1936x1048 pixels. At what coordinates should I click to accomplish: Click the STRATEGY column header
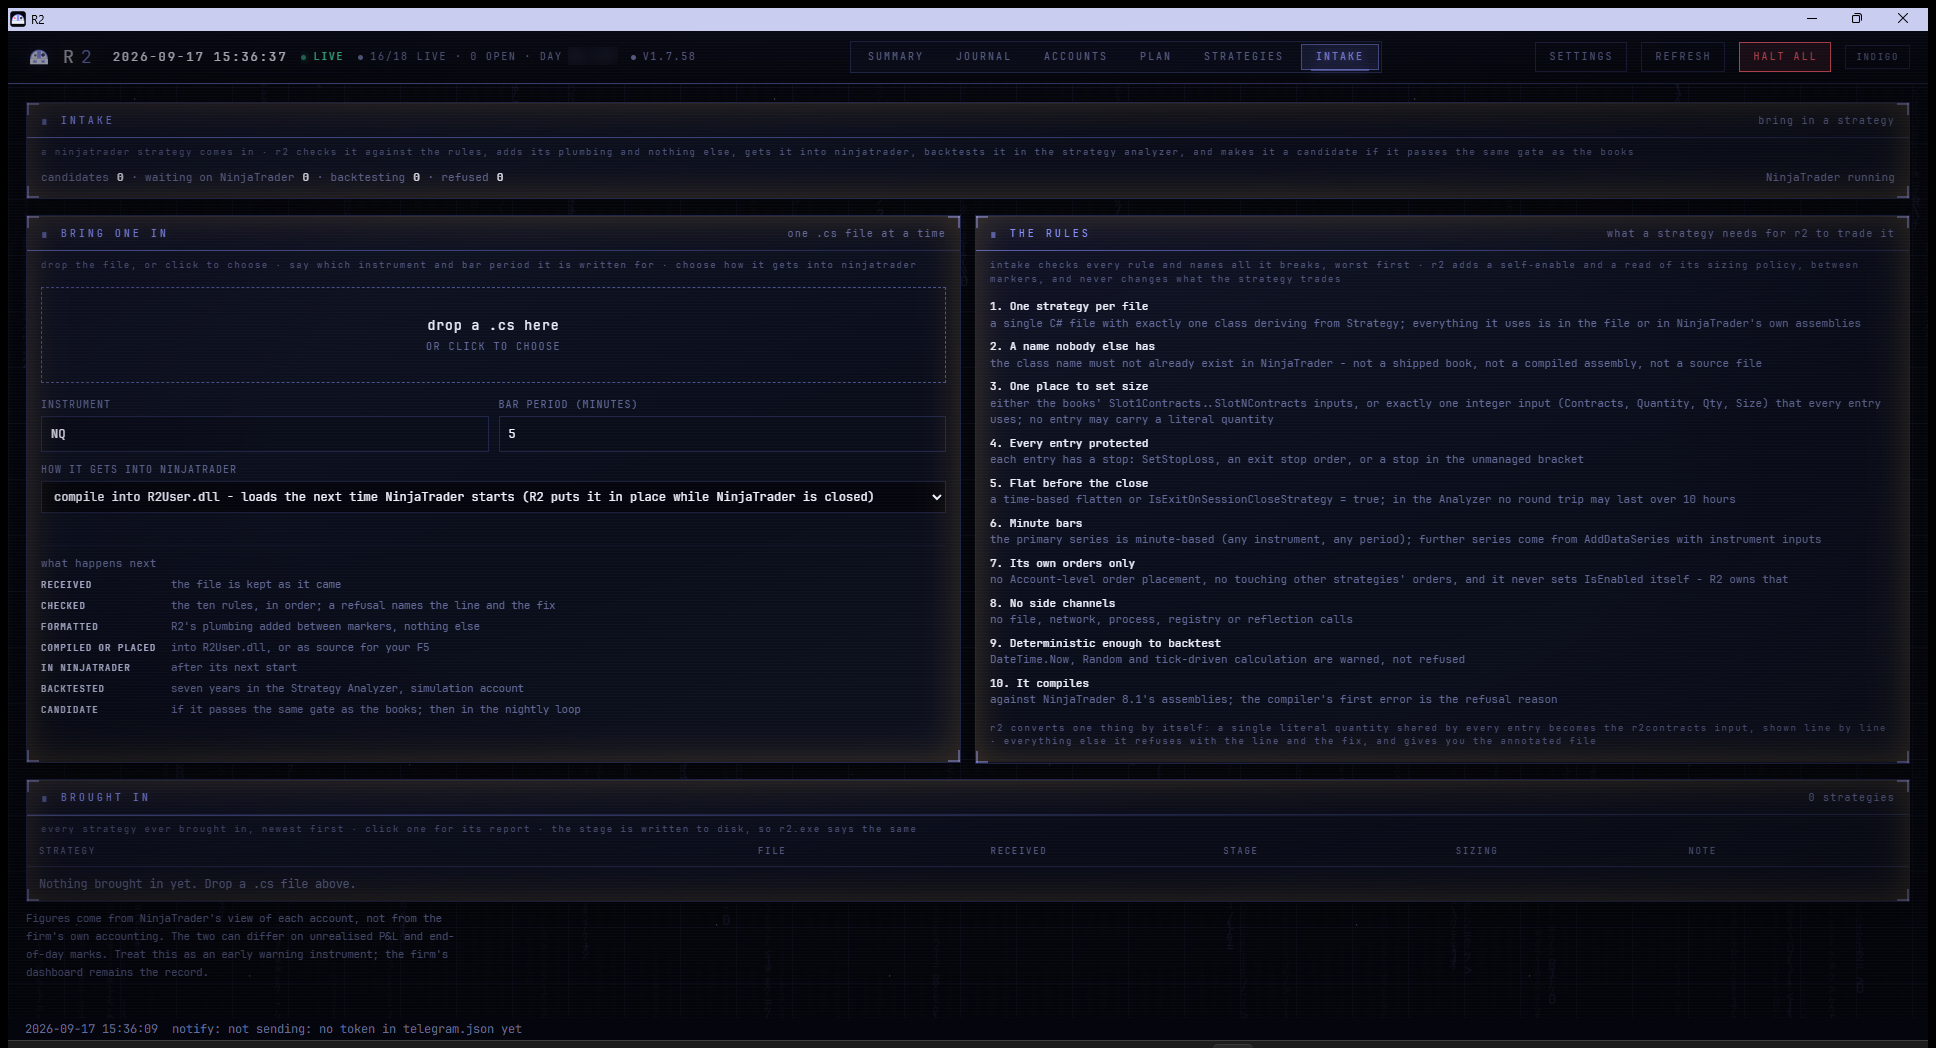[67, 851]
